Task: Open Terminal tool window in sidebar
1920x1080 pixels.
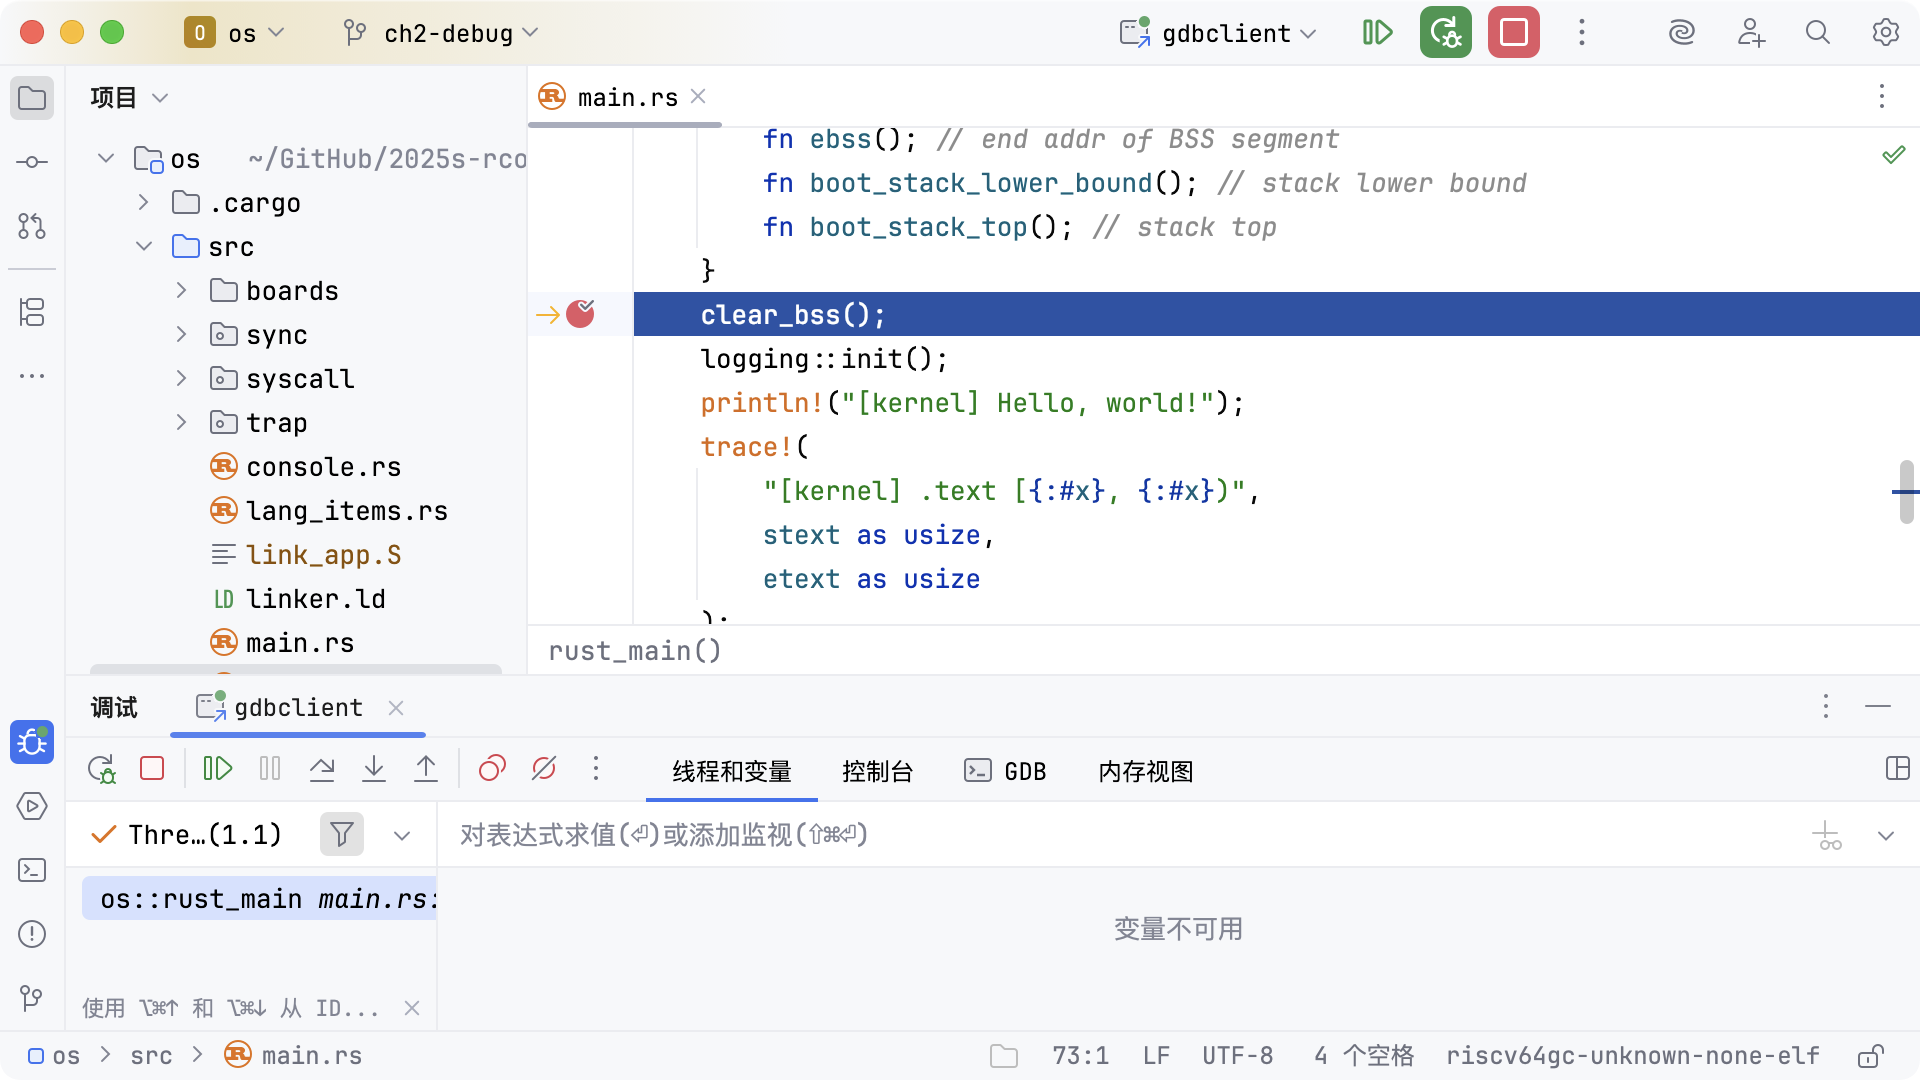Action: pyautogui.click(x=32, y=870)
